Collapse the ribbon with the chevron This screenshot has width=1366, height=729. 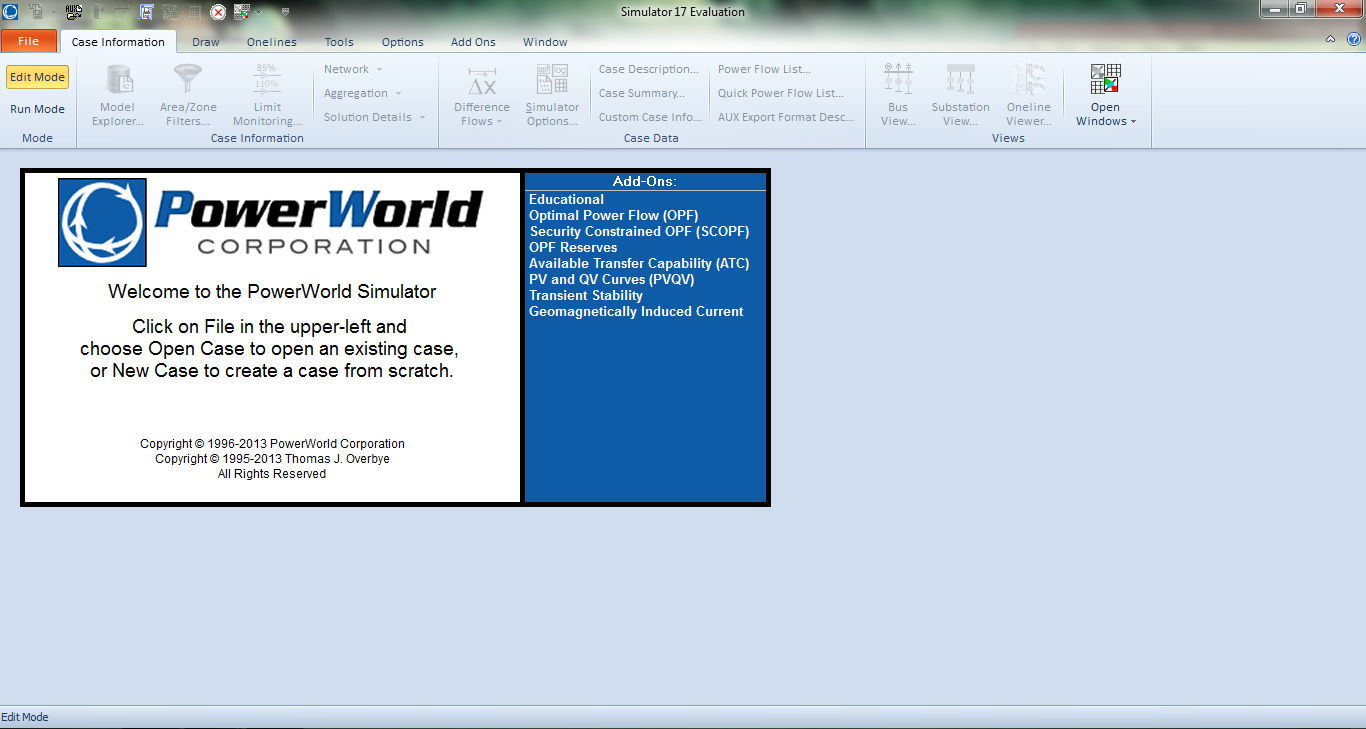[x=1330, y=40]
